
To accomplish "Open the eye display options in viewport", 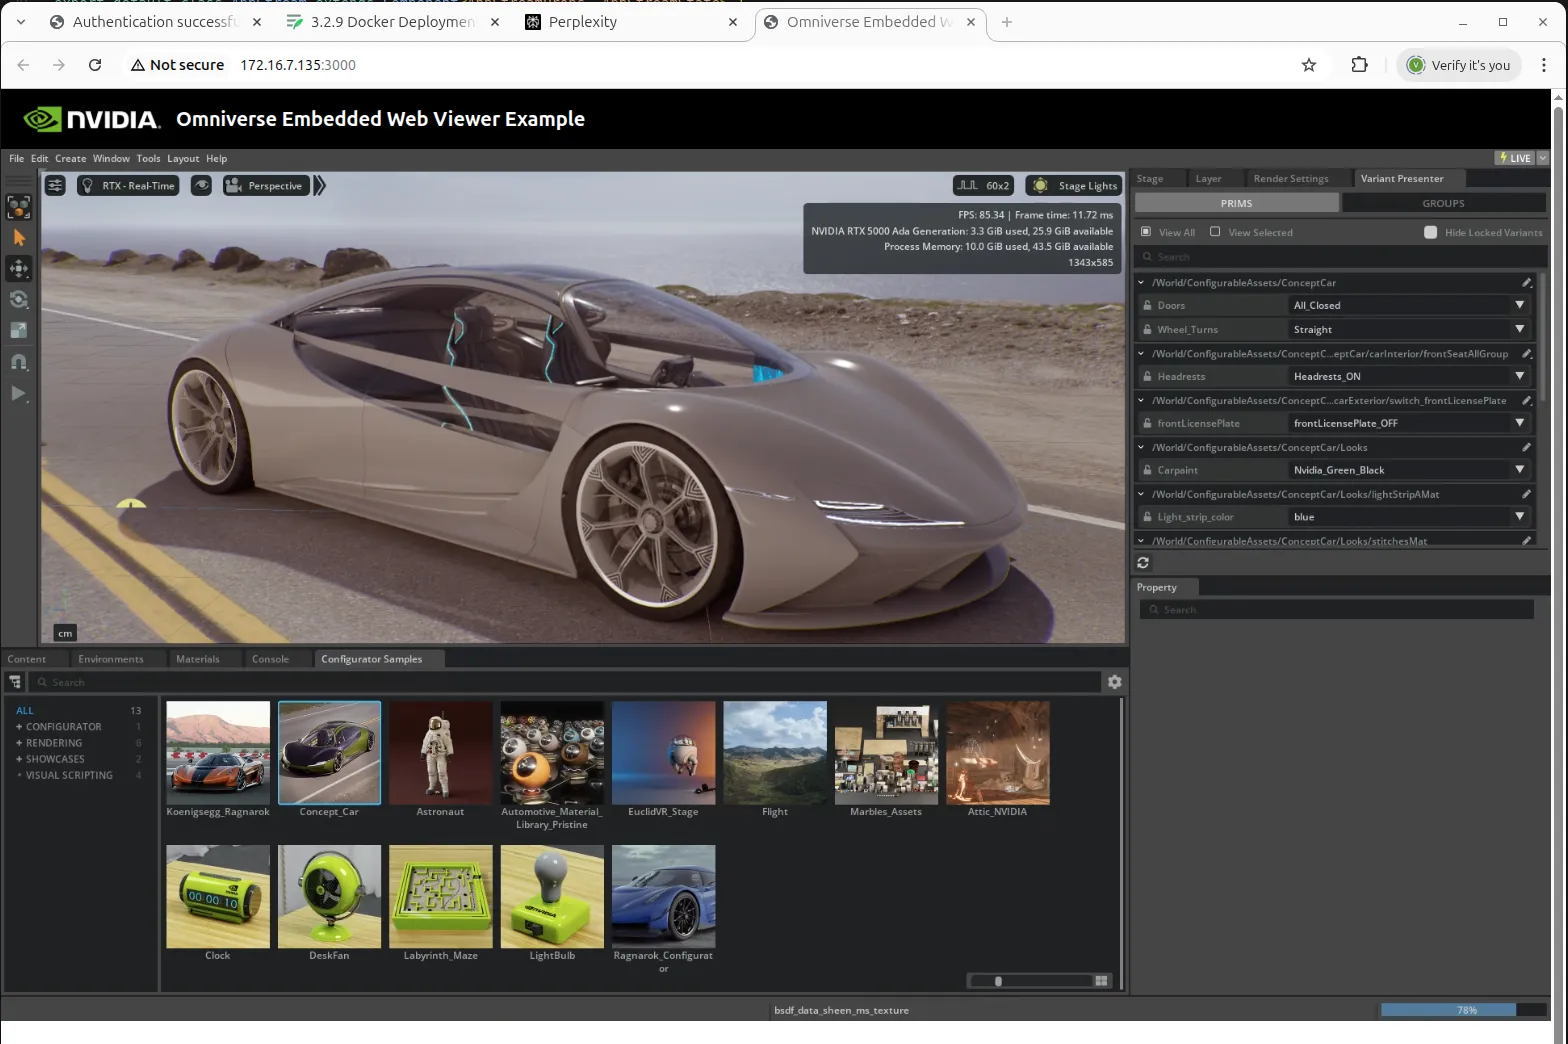I will (201, 186).
